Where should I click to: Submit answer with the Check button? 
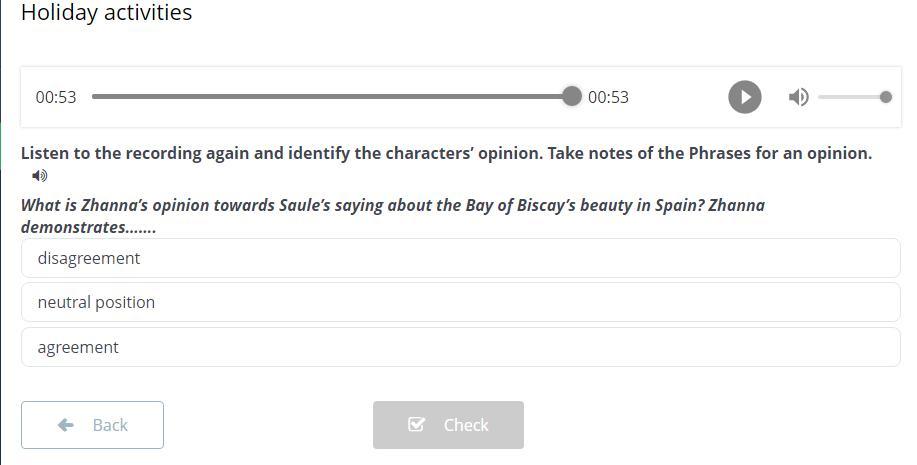[x=448, y=425]
